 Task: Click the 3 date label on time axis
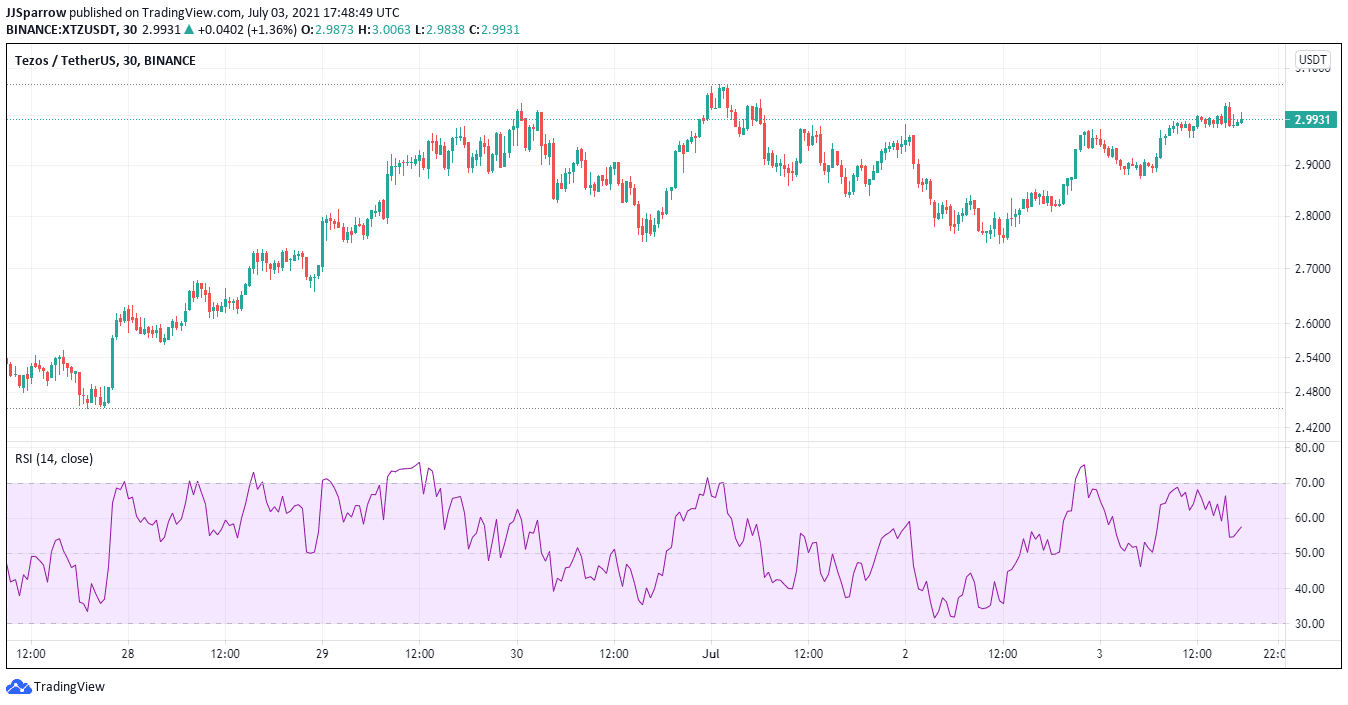click(1099, 654)
